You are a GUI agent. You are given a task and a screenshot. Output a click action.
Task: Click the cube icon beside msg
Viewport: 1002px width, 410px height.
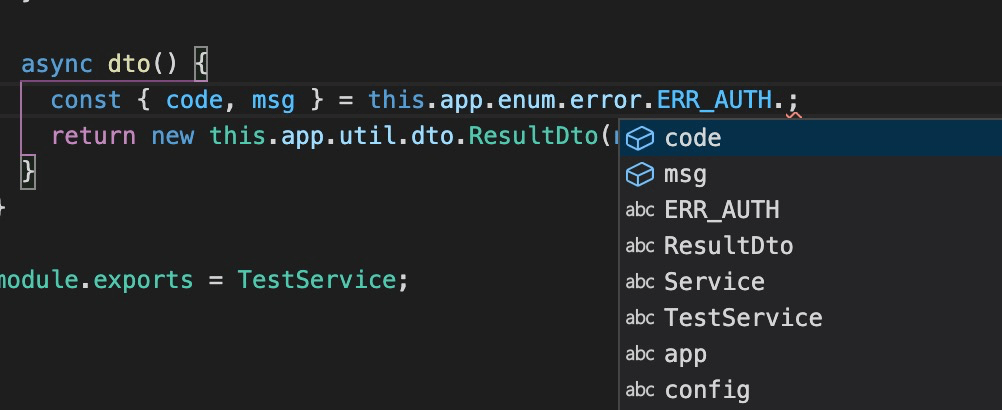tap(640, 174)
